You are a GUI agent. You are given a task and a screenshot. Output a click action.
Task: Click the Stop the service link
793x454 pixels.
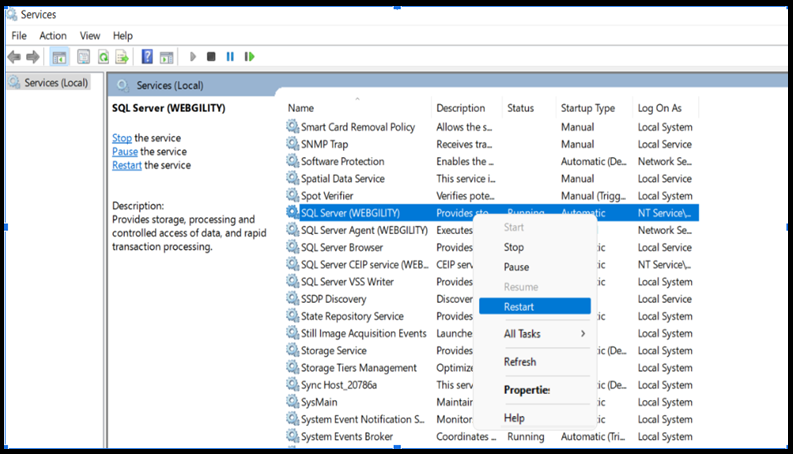pyautogui.click(x=121, y=138)
